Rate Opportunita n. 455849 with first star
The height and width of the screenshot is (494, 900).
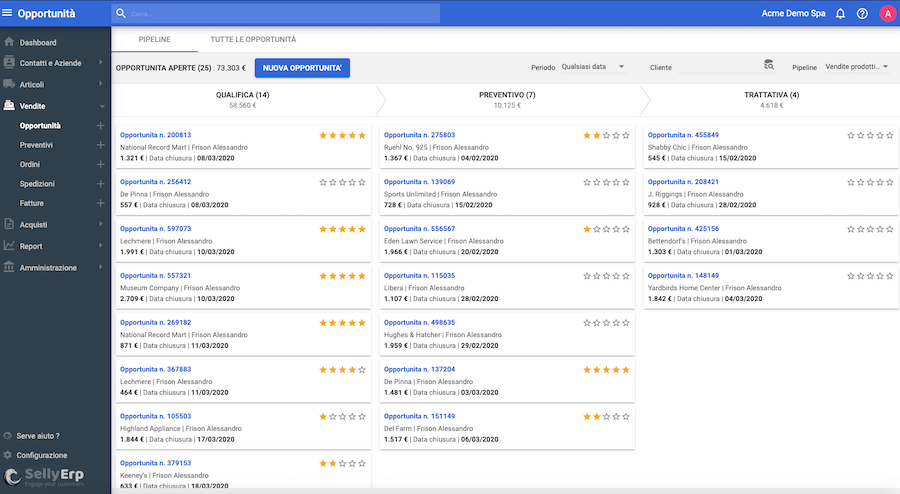coord(851,135)
